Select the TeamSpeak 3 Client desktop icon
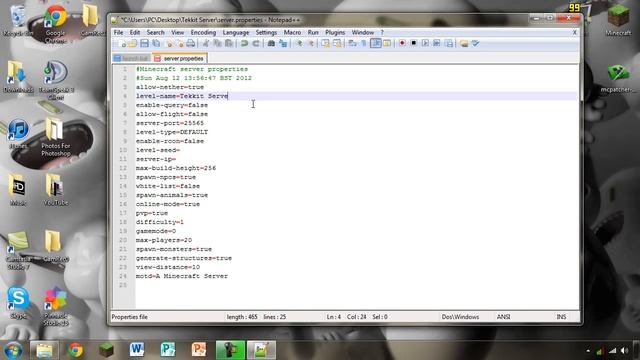 (56, 80)
